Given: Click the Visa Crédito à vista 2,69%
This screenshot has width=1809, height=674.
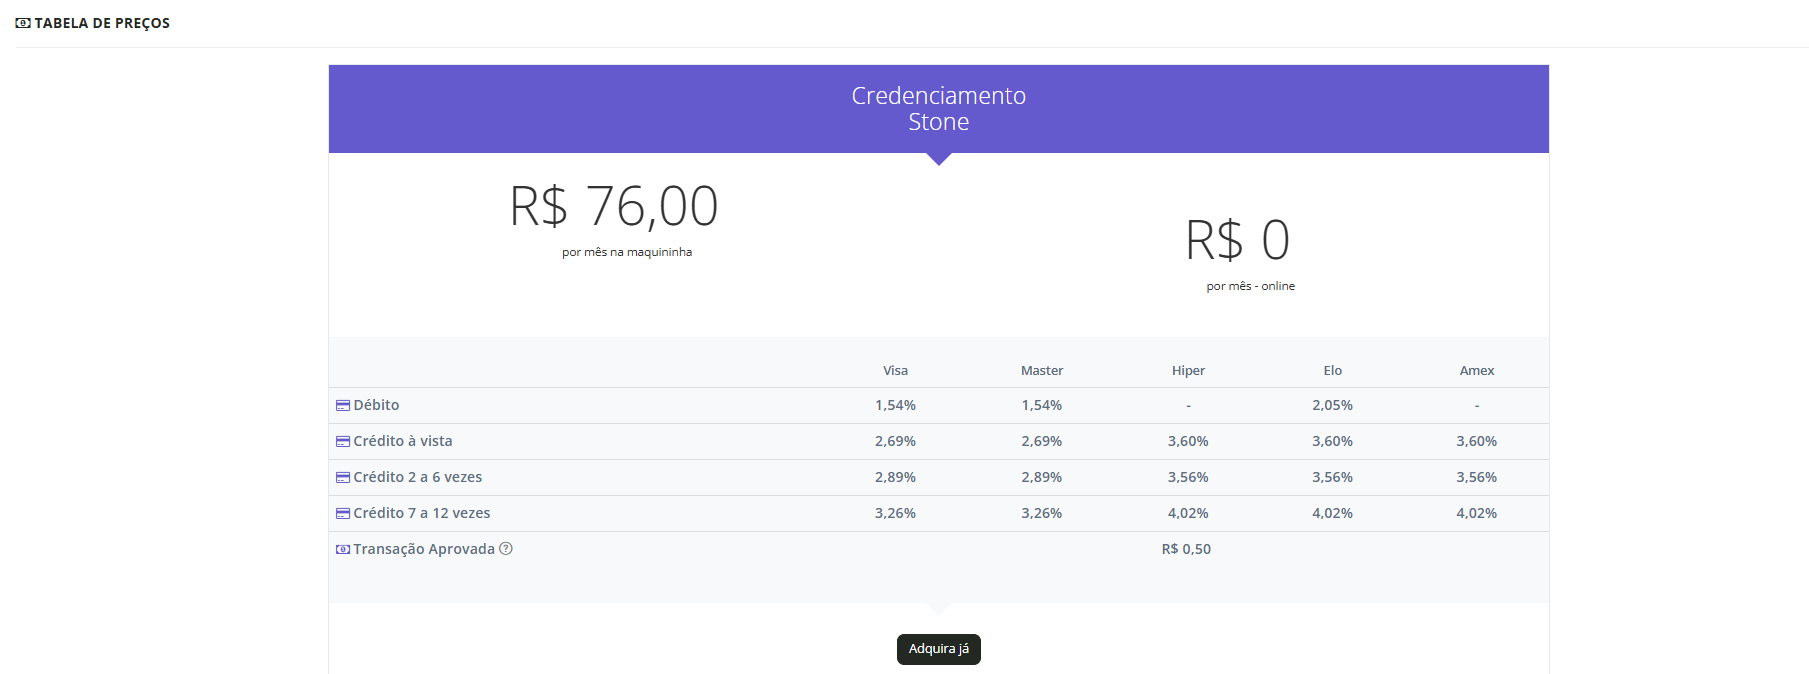Looking at the screenshot, I should click(x=896, y=441).
